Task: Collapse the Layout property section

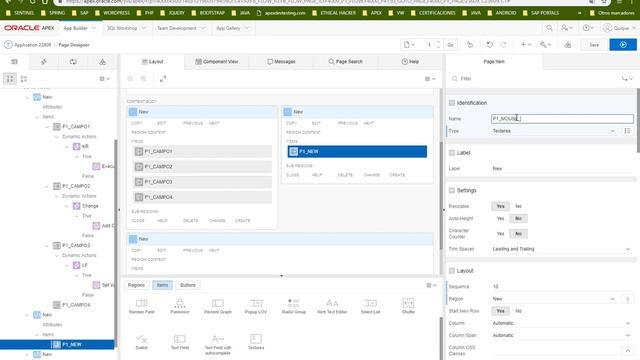Action: click(x=452, y=271)
